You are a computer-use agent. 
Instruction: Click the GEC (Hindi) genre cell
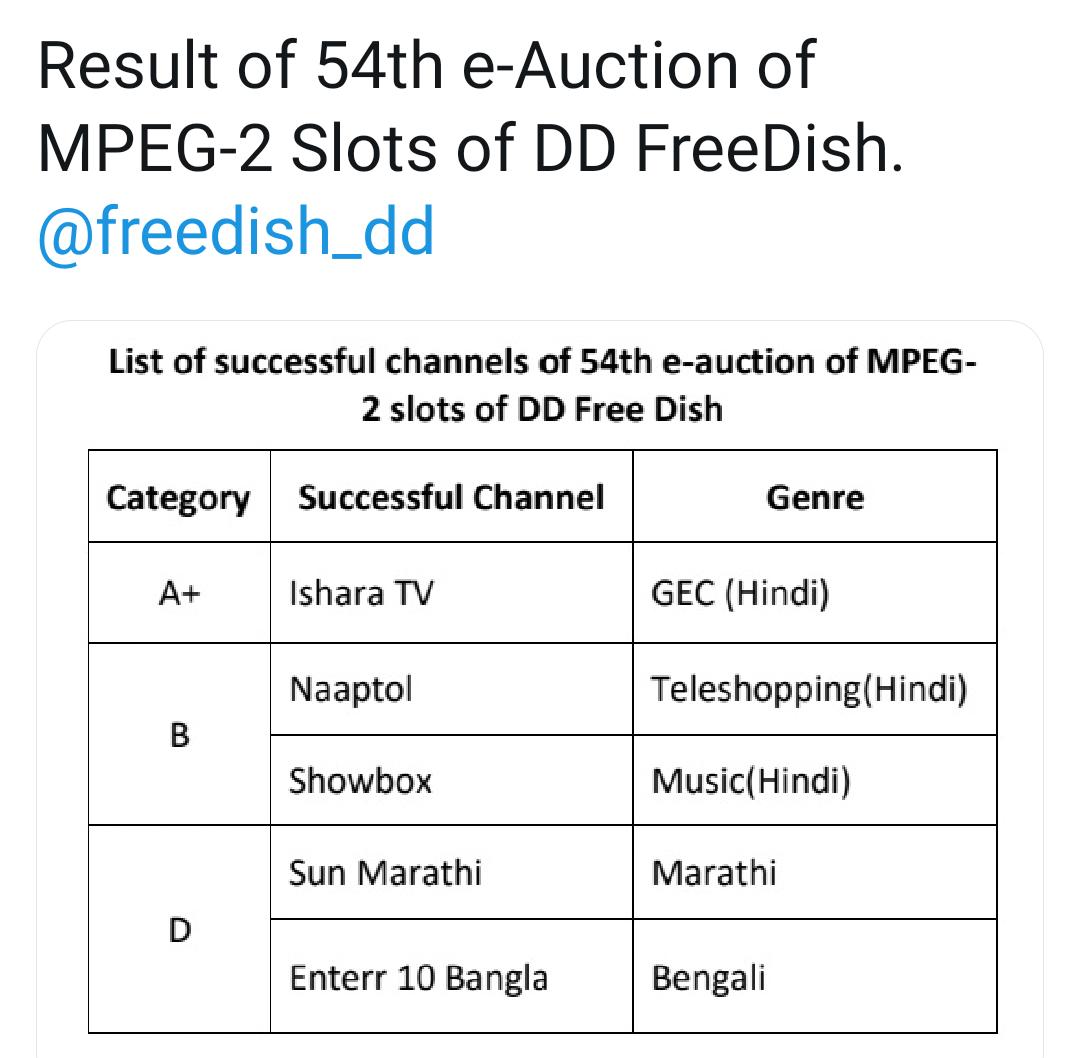pyautogui.click(x=815, y=593)
